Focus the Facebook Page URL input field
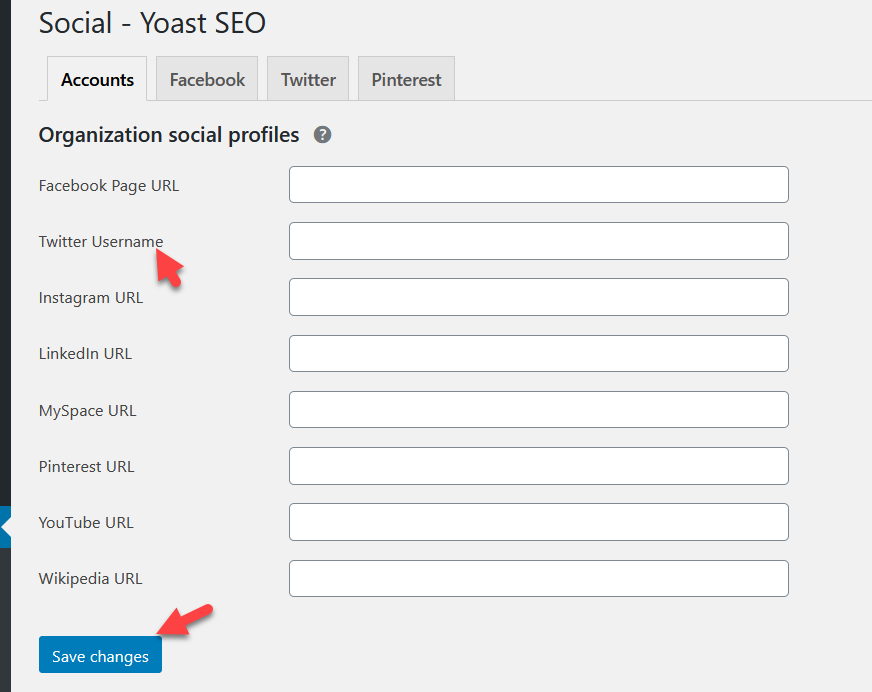Image resolution: width=872 pixels, height=692 pixels. click(x=538, y=185)
